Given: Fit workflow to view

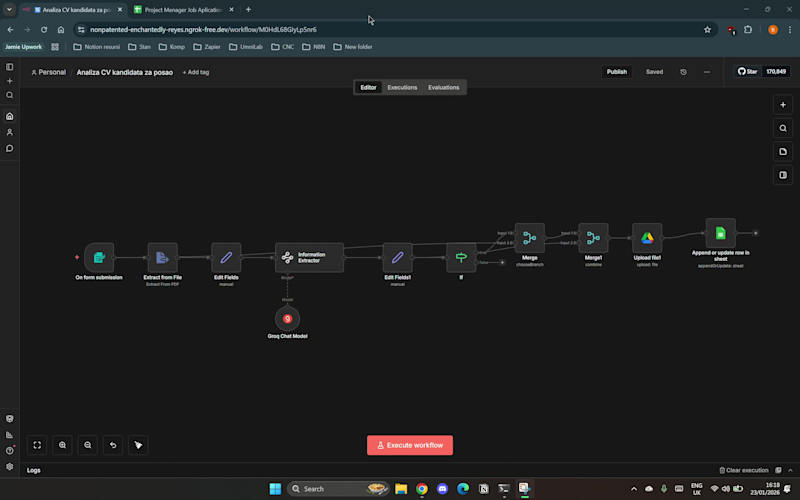Looking at the screenshot, I should [x=37, y=445].
